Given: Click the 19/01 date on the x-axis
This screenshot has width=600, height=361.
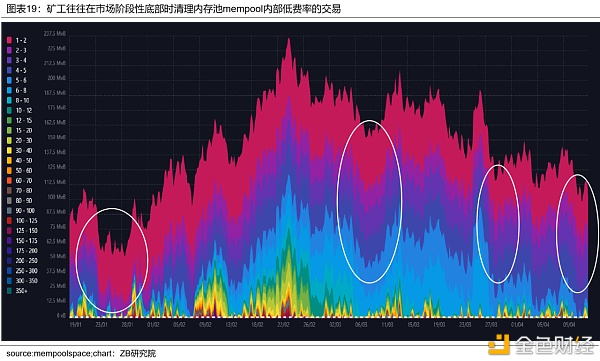Looking at the screenshot, I should tap(75, 325).
